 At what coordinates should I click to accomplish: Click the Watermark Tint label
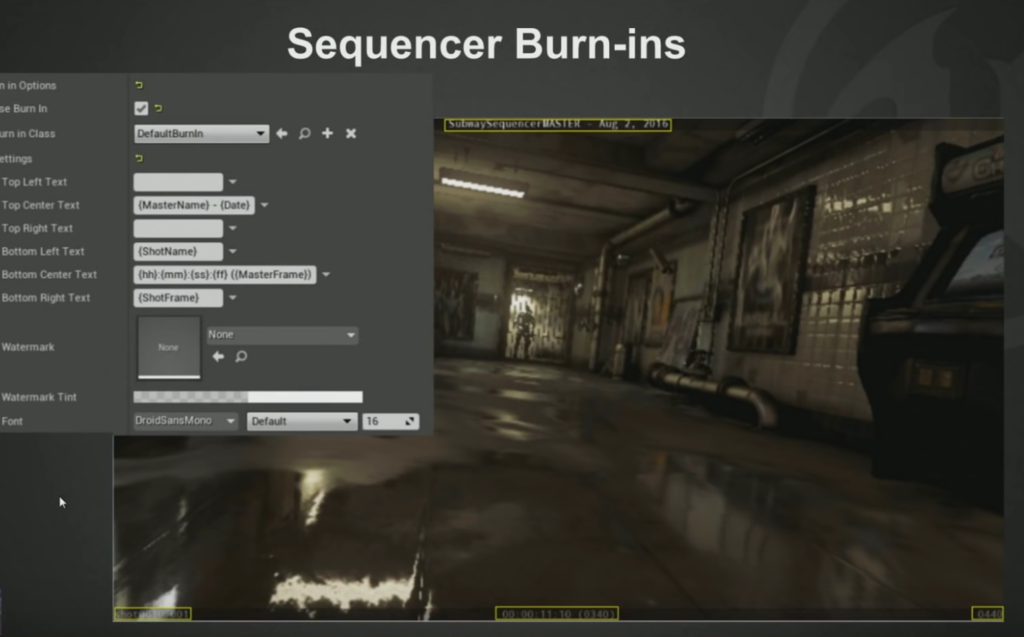point(39,397)
